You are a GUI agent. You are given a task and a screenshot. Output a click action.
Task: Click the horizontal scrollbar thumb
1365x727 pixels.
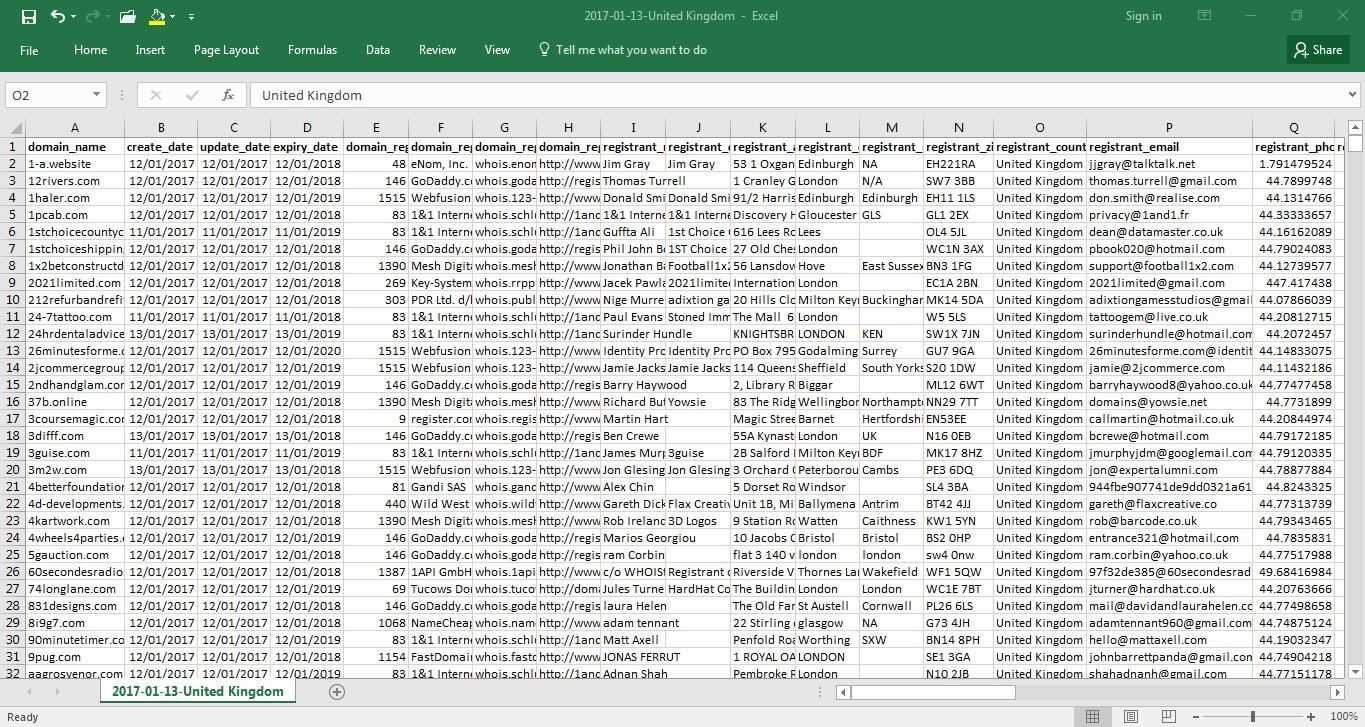[x=933, y=692]
